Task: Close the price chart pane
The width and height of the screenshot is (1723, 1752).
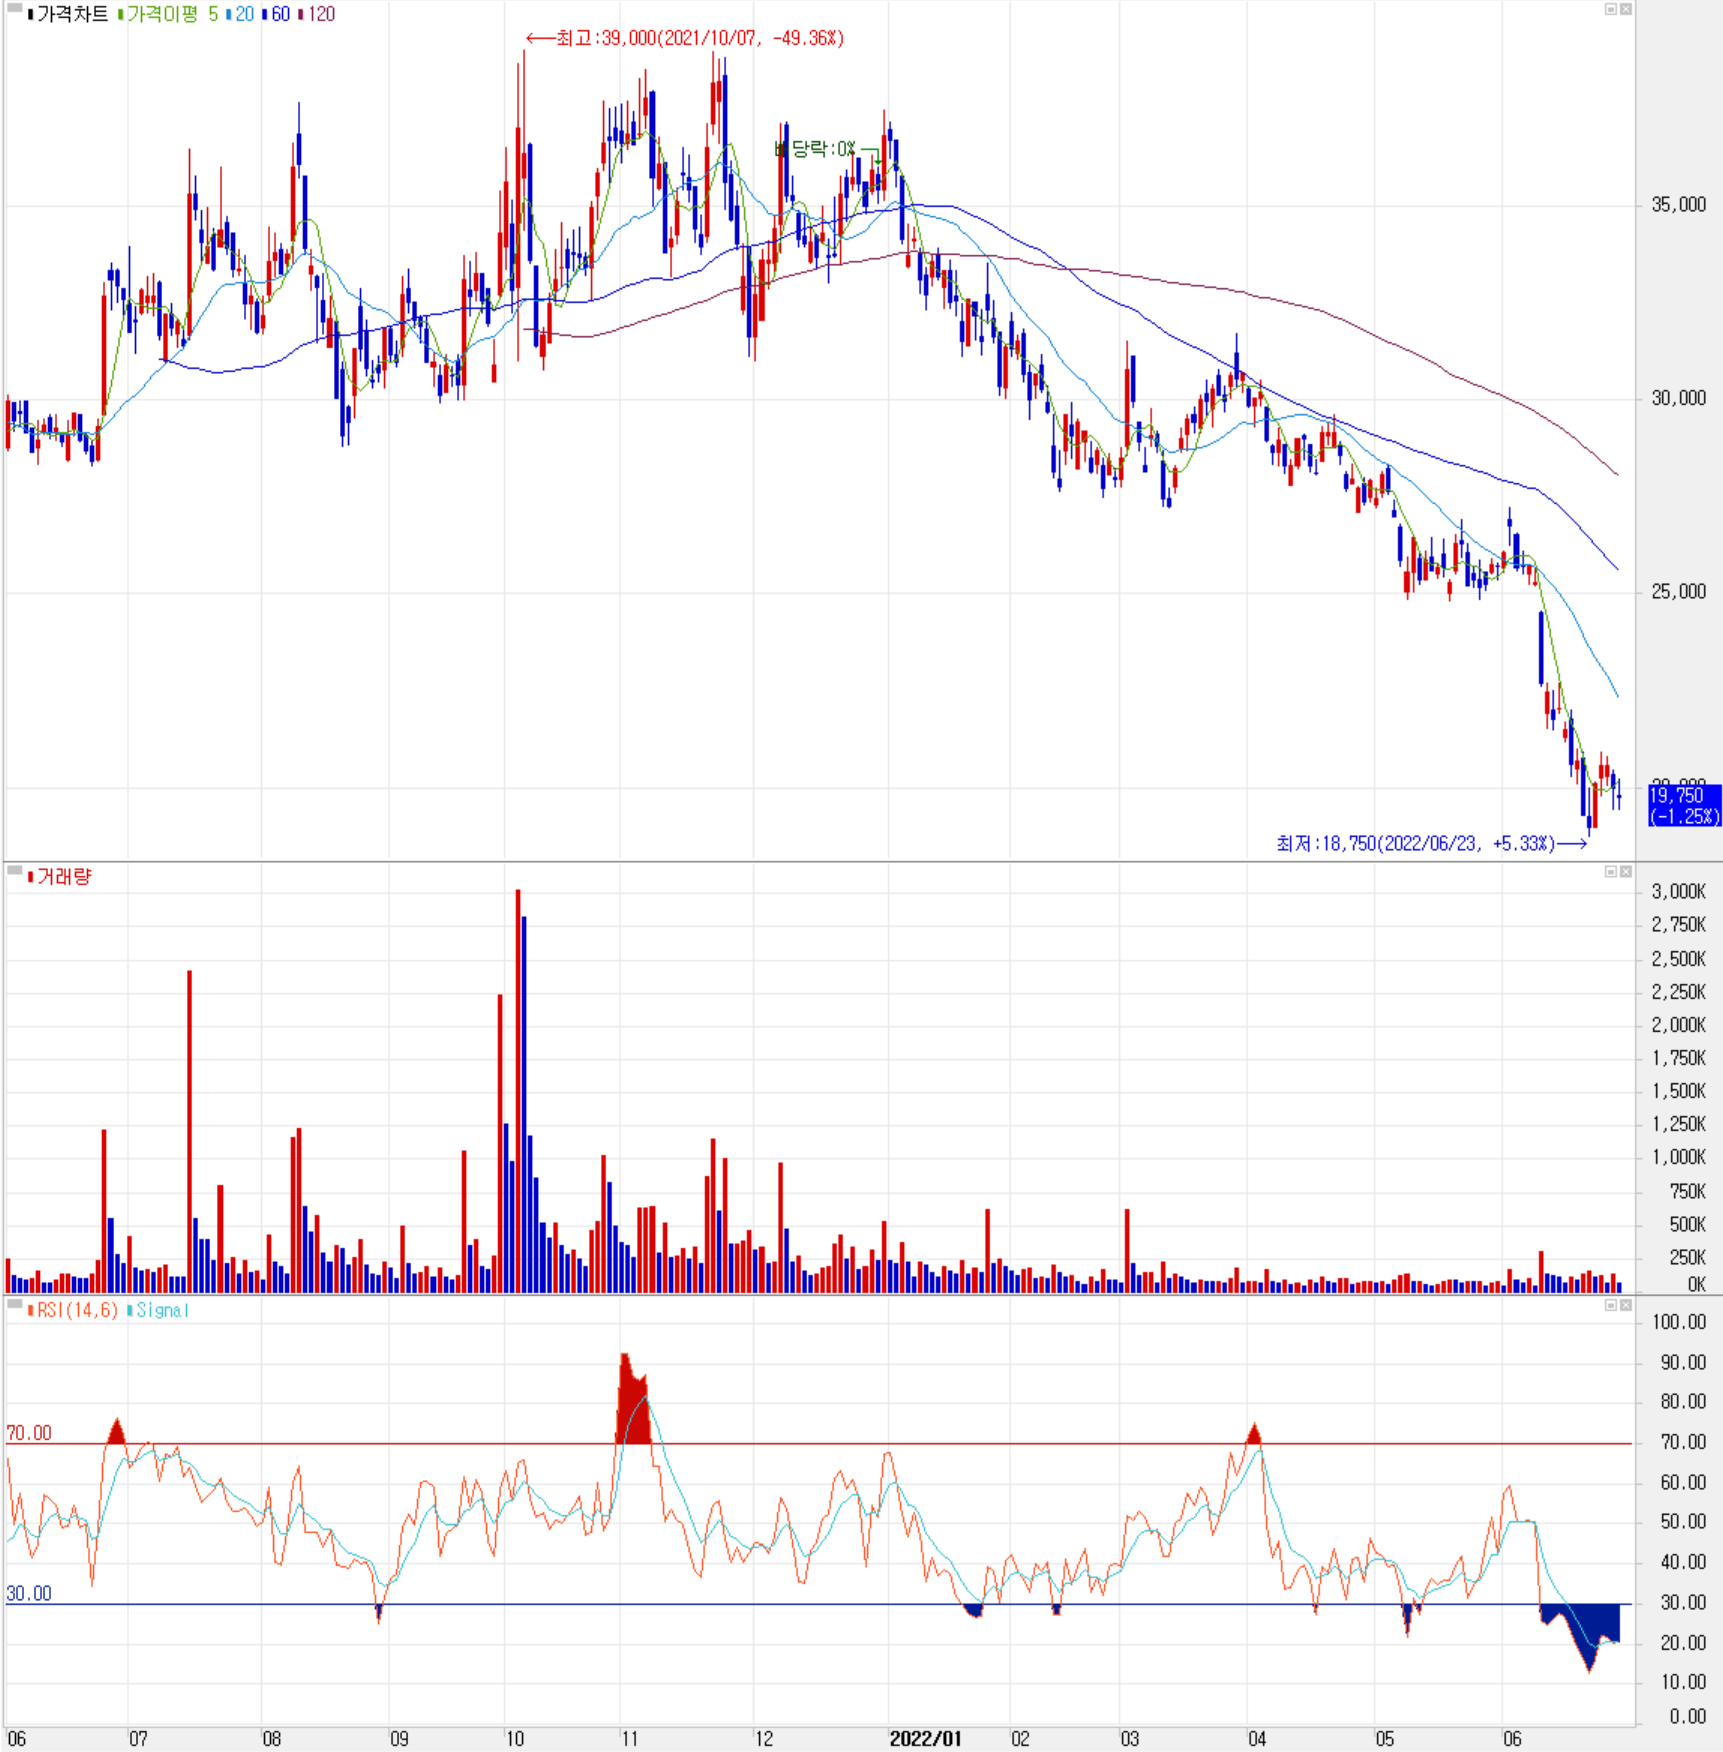Action: click(x=1626, y=9)
